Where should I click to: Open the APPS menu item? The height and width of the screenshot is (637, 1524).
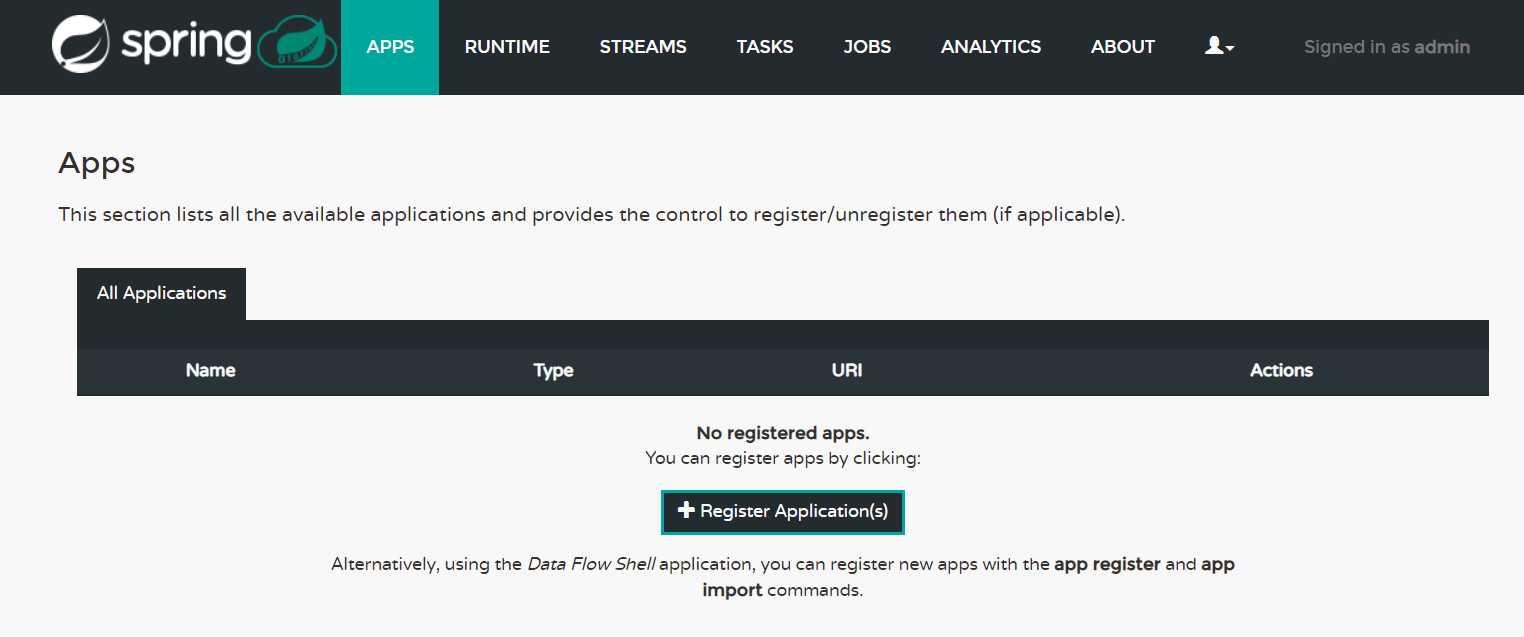390,47
